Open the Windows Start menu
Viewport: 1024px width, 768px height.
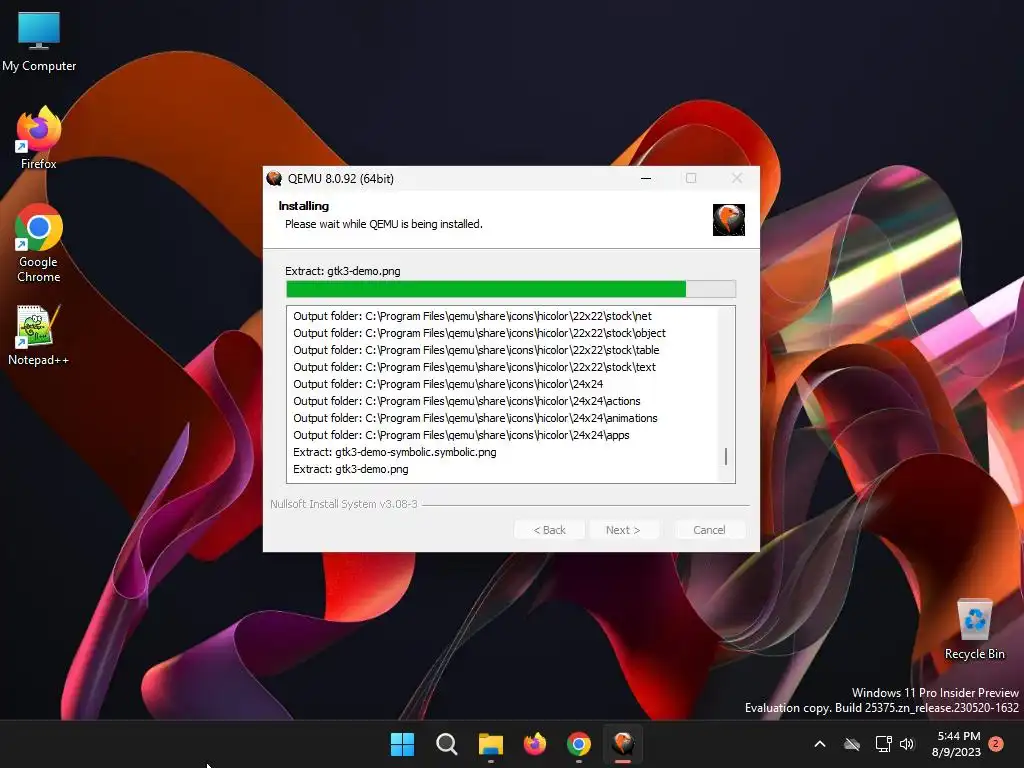(402, 744)
